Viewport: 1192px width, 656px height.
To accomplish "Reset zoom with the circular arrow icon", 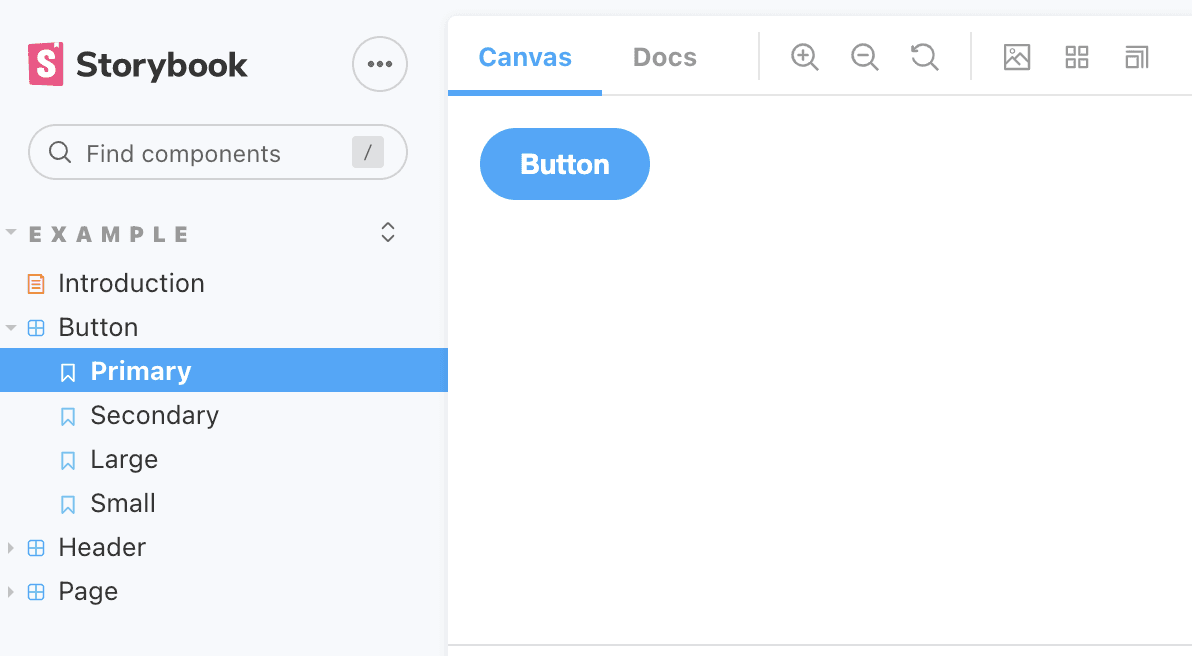I will coord(924,57).
